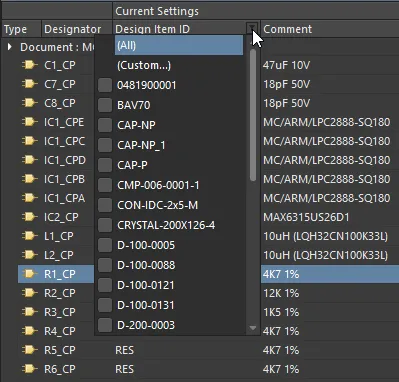Select the component icon for R6_CP

tap(29, 369)
